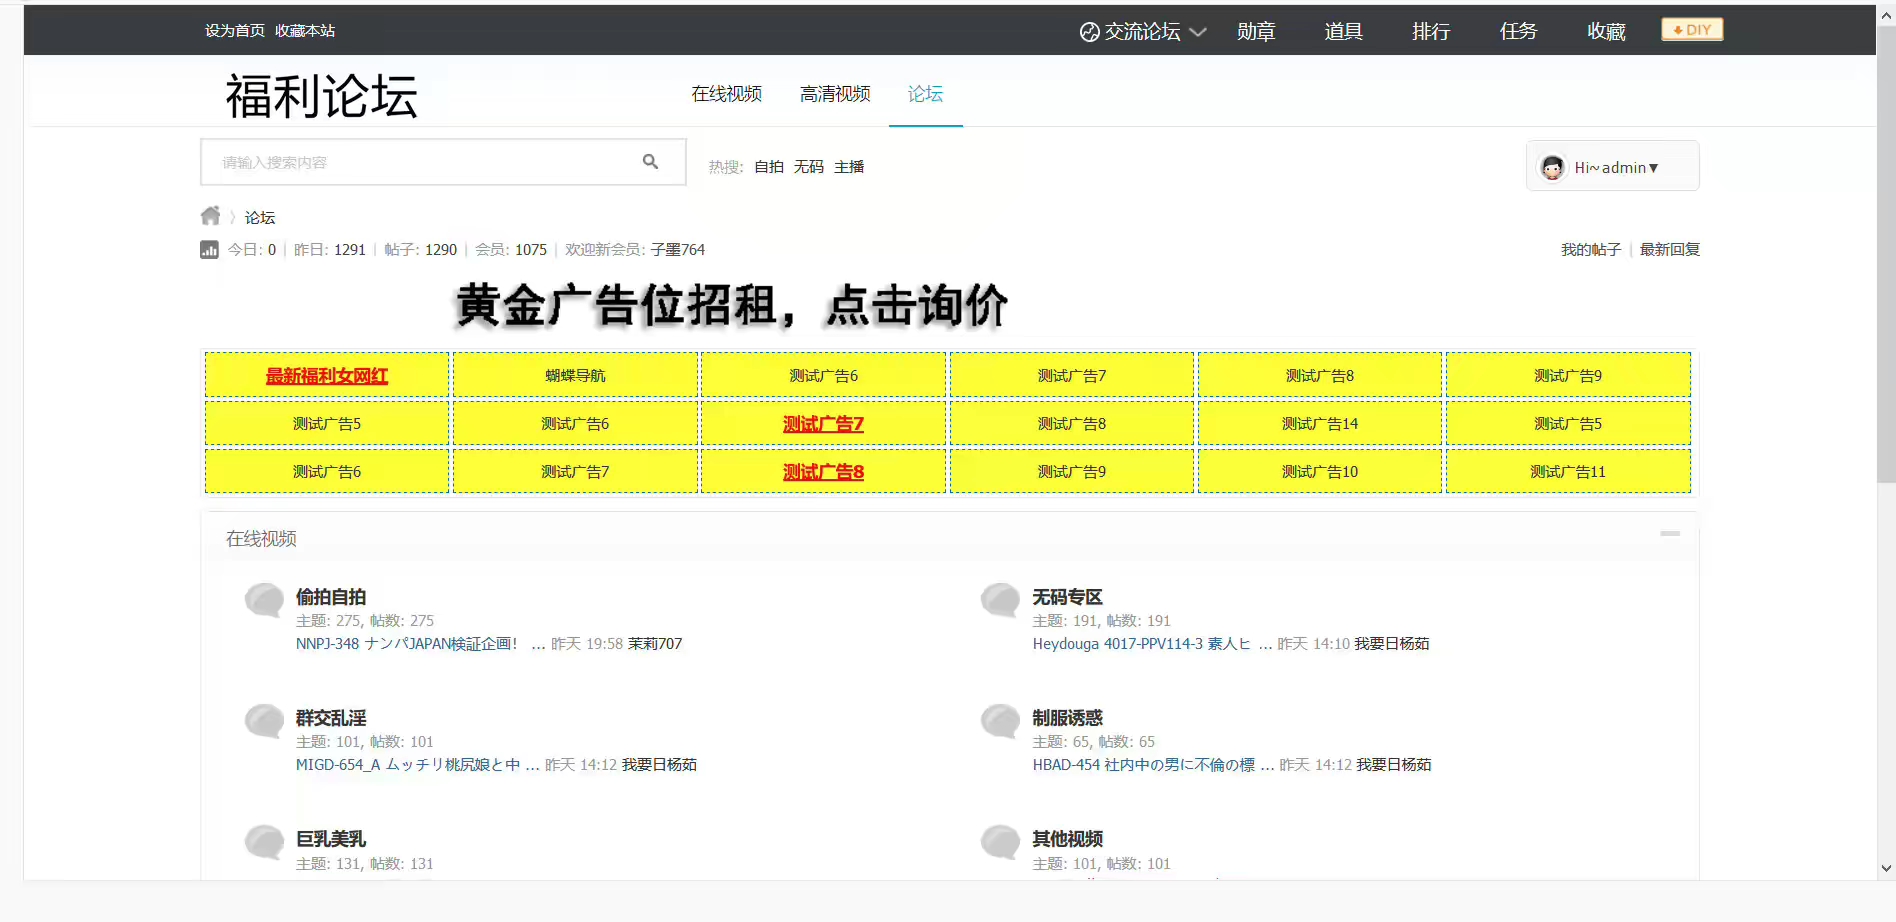Click the vertical scrollbar down arrow
The image size is (1896, 922).
1886,868
